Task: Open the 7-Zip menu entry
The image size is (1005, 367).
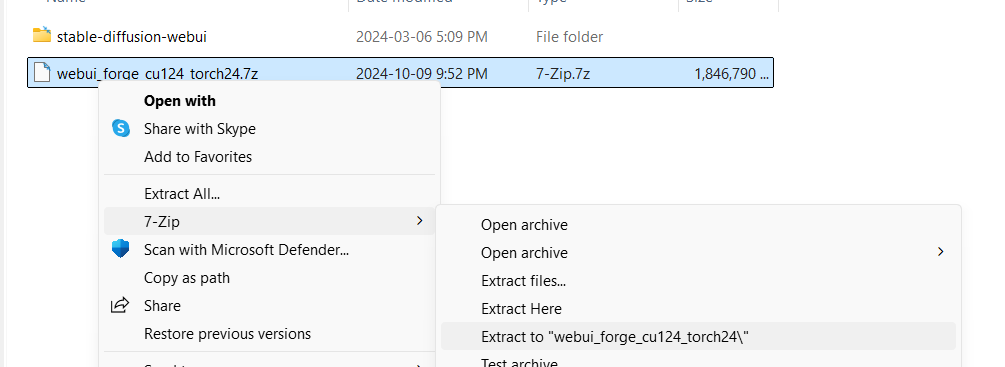Action: 269,221
